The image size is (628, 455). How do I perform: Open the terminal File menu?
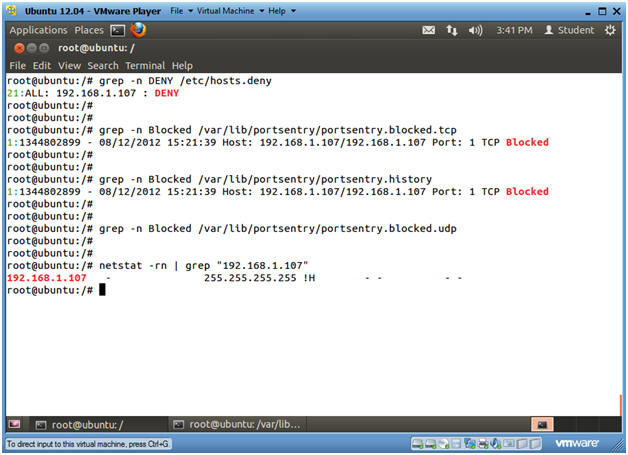tap(18, 66)
